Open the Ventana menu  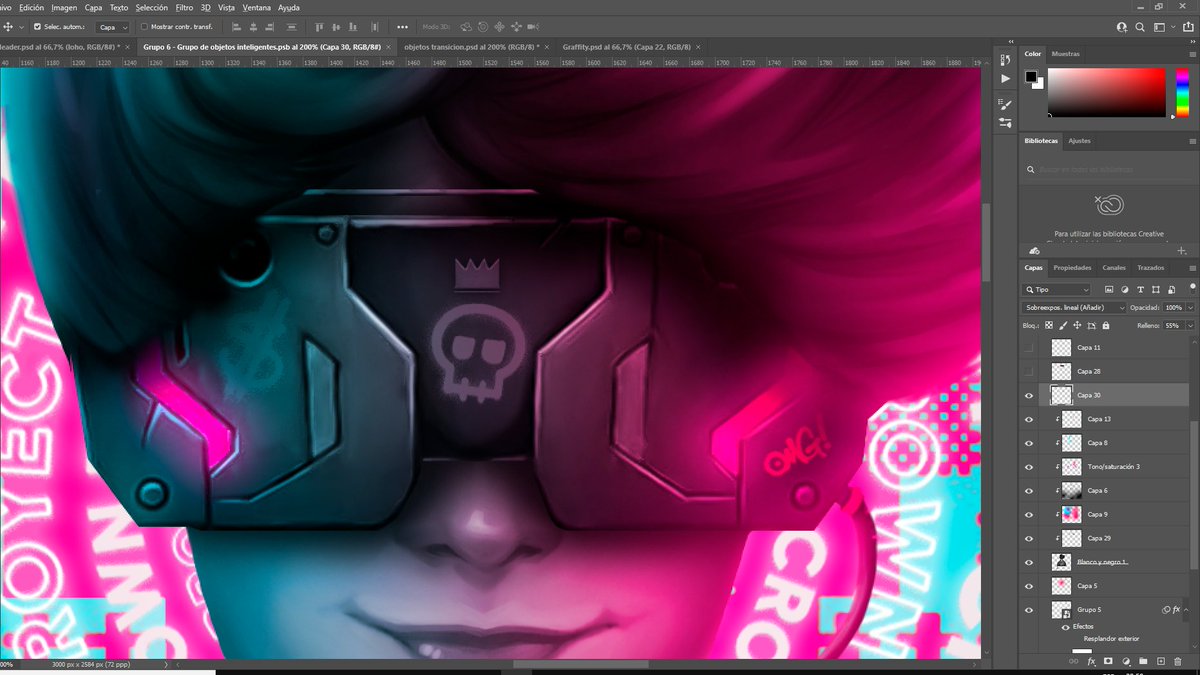tap(257, 7)
